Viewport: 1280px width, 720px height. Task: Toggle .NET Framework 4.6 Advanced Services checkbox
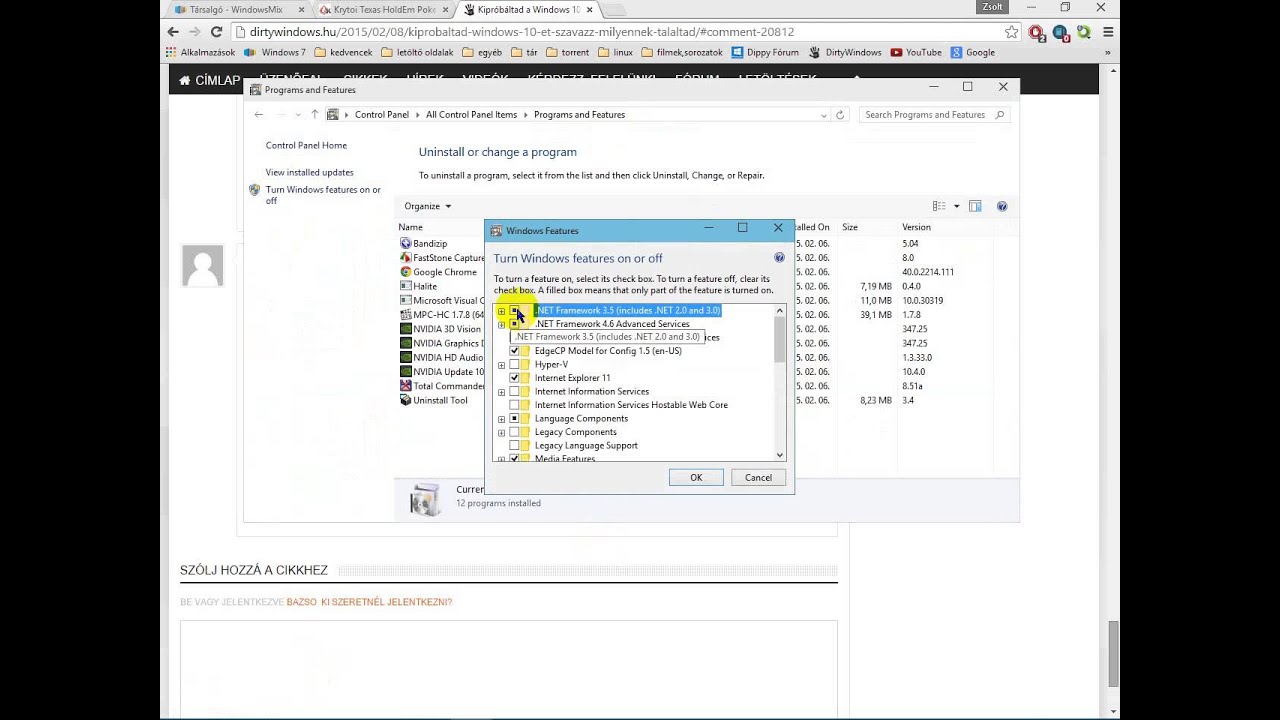tap(515, 324)
